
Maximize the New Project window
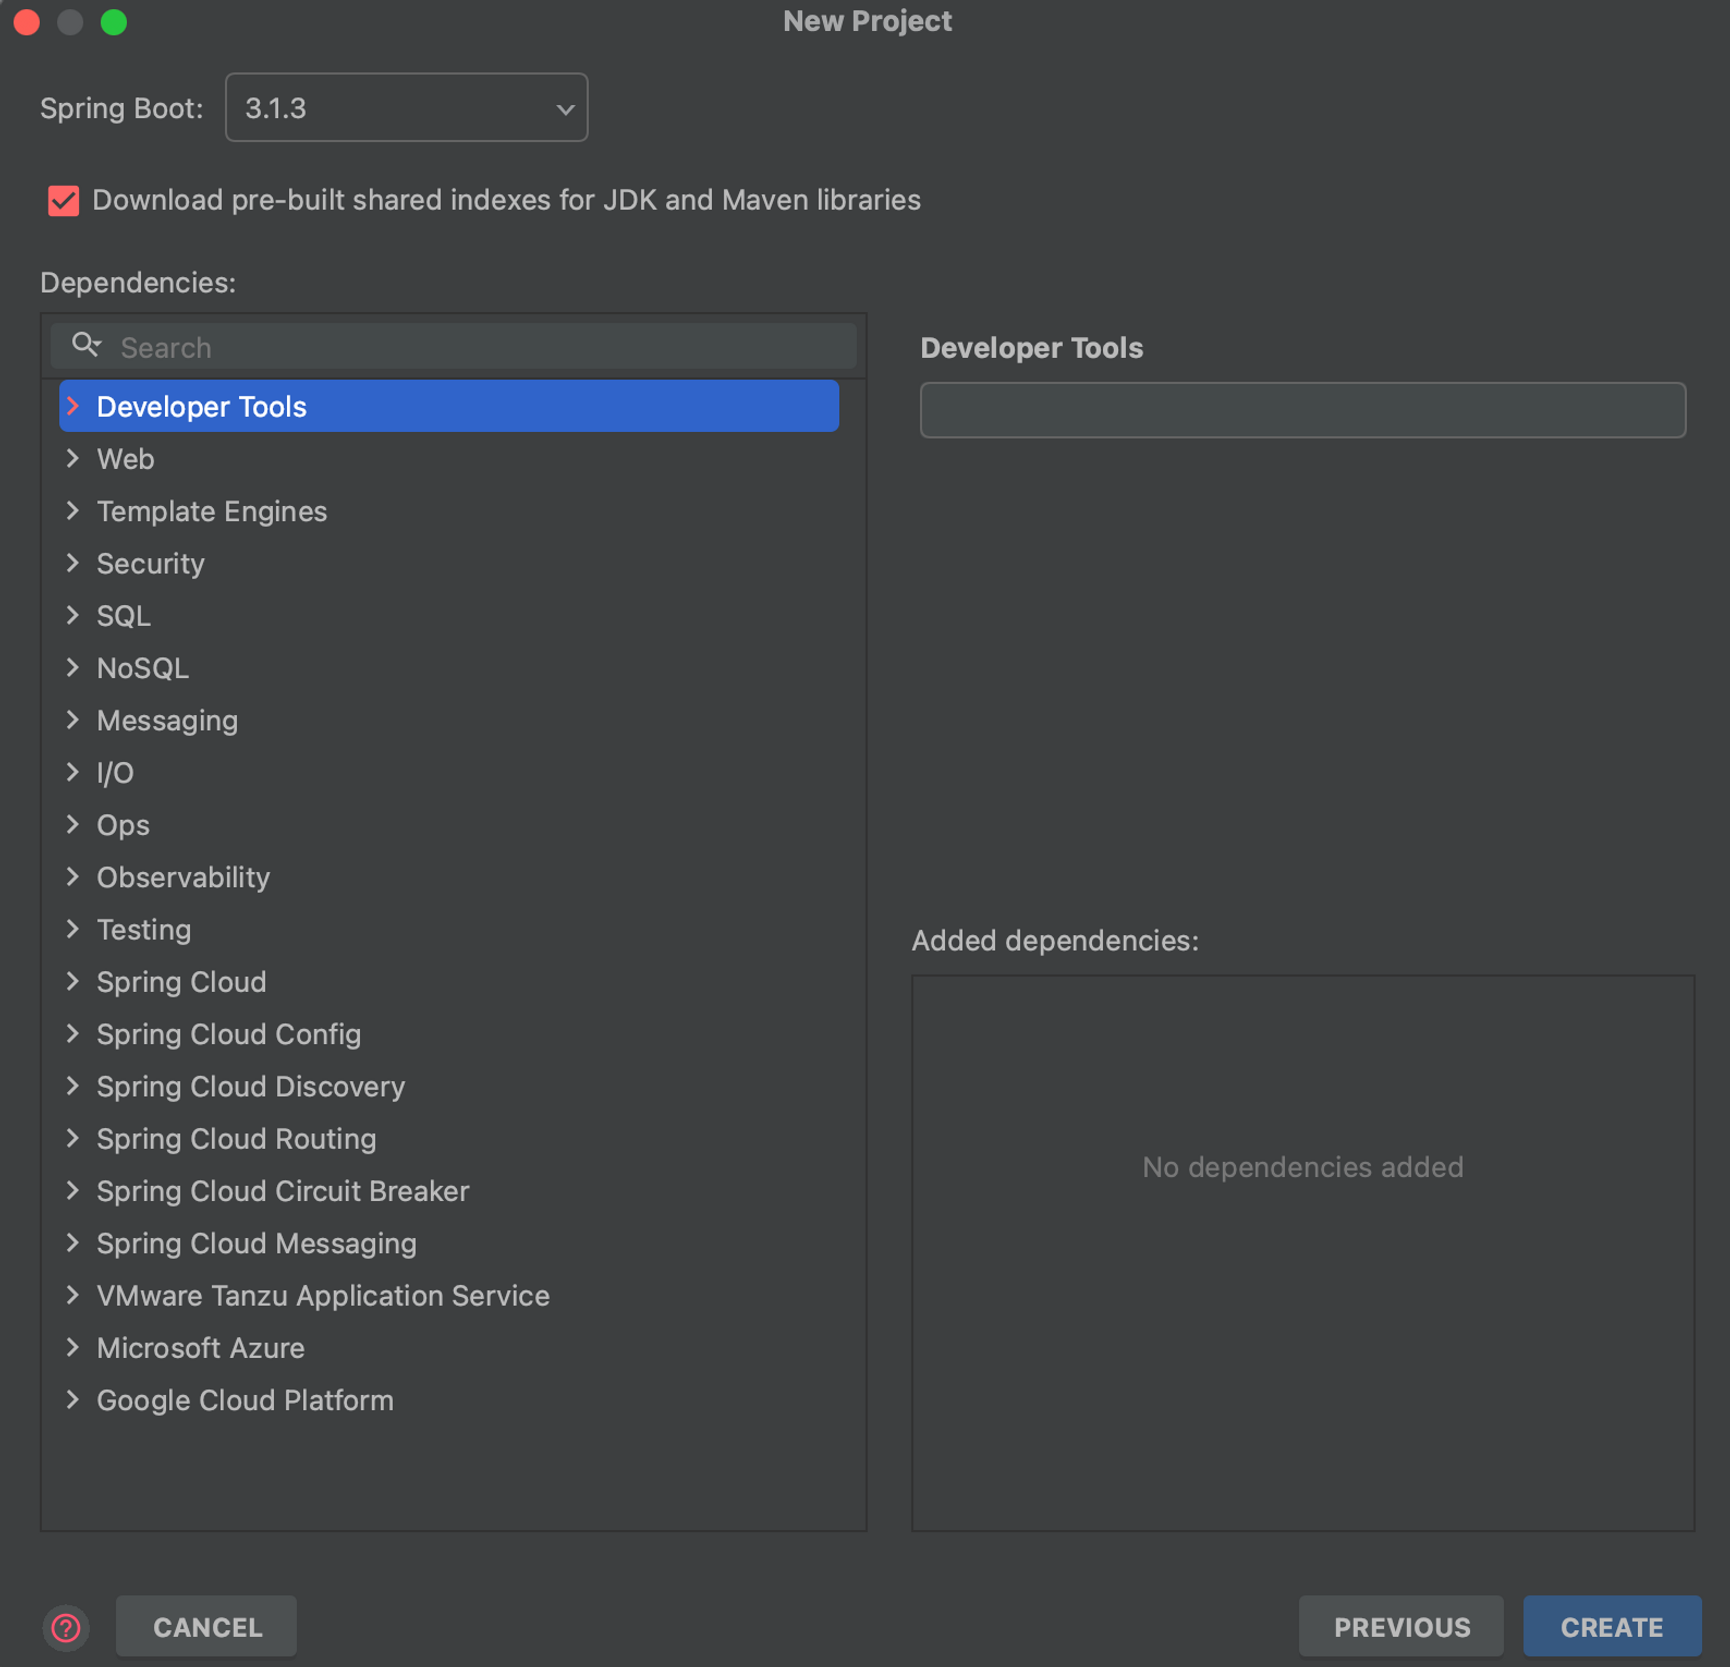114,22
